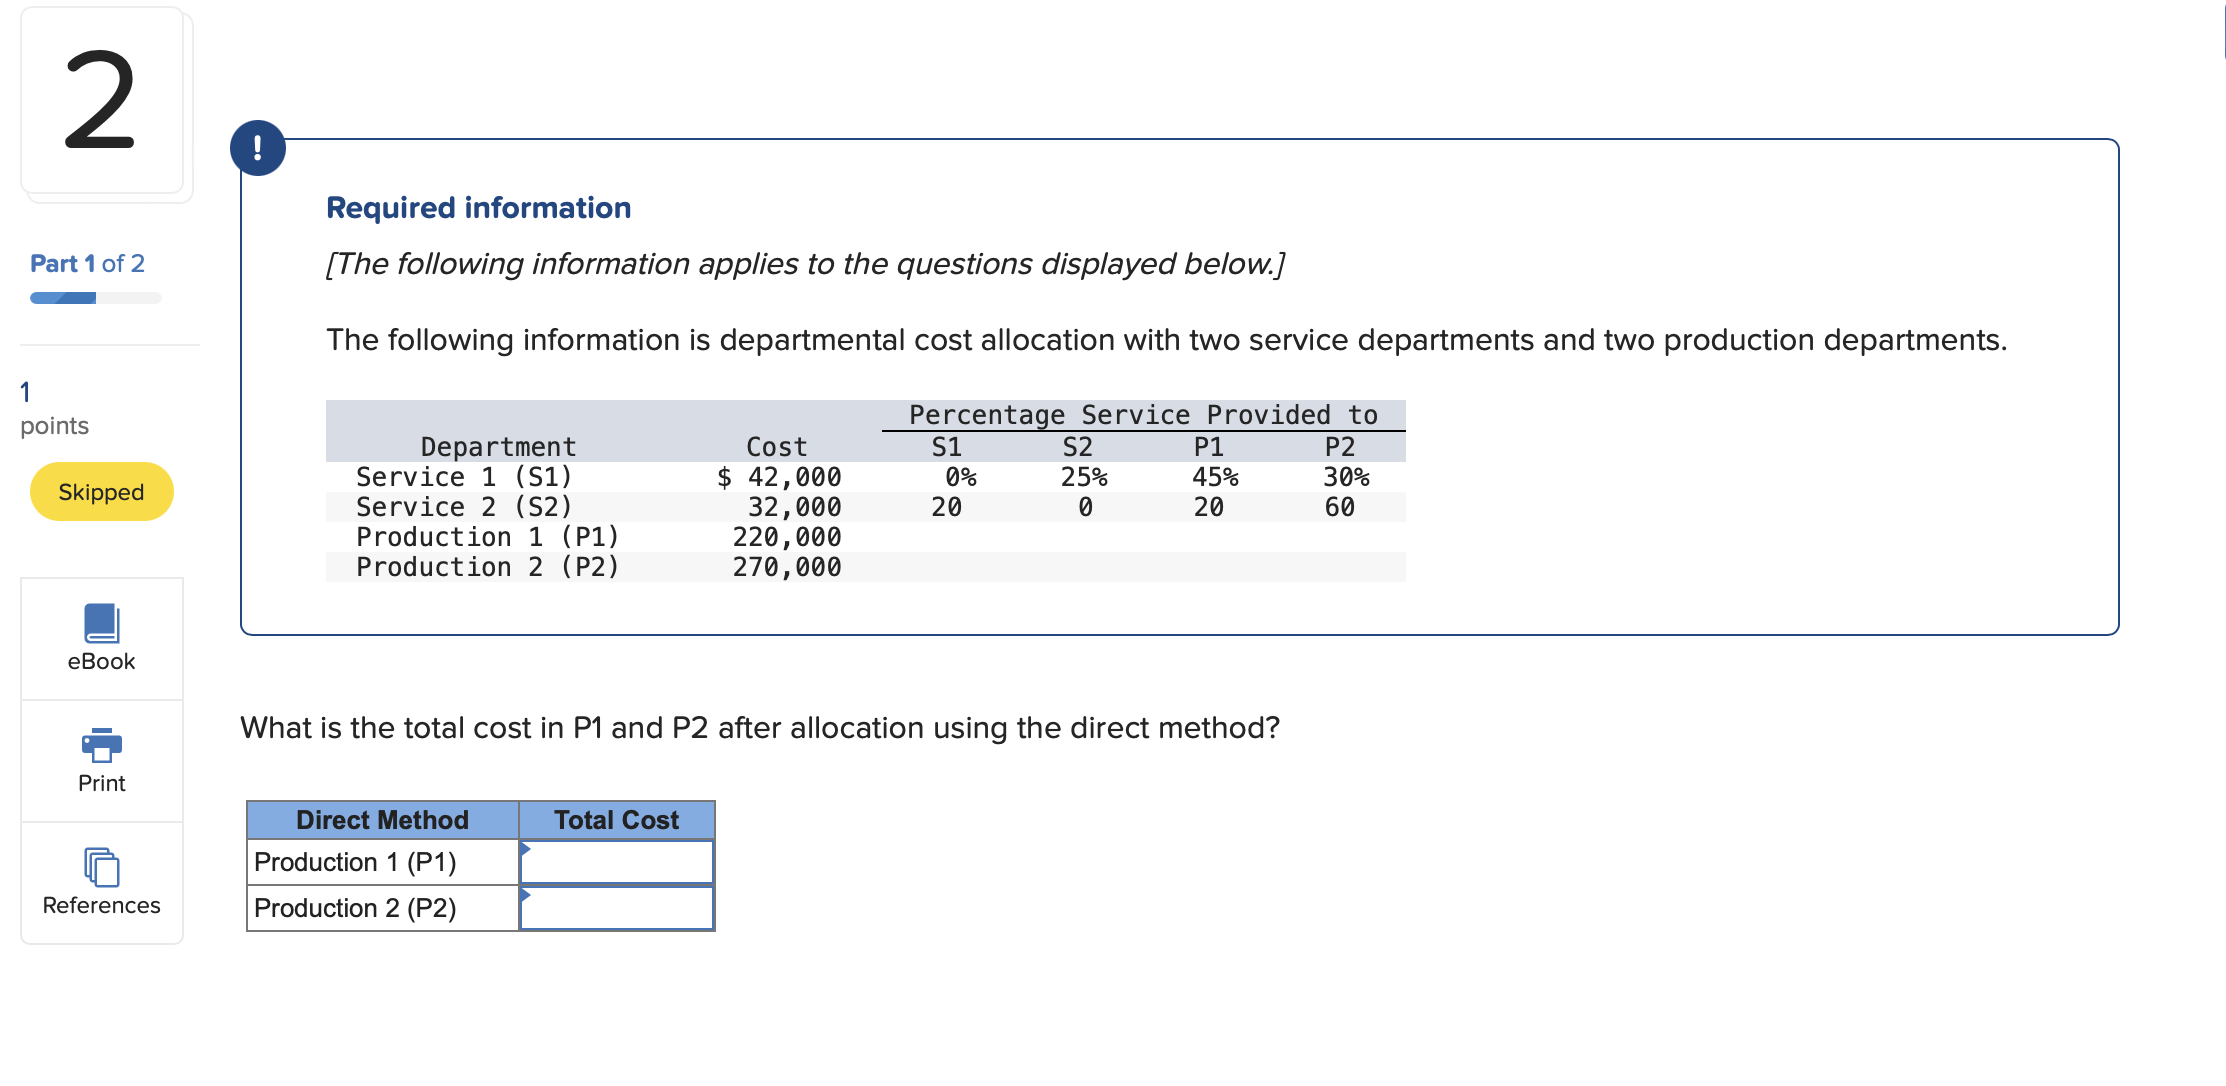Select the question number 2 card
Screen dimensions: 2226x1086
point(101,100)
